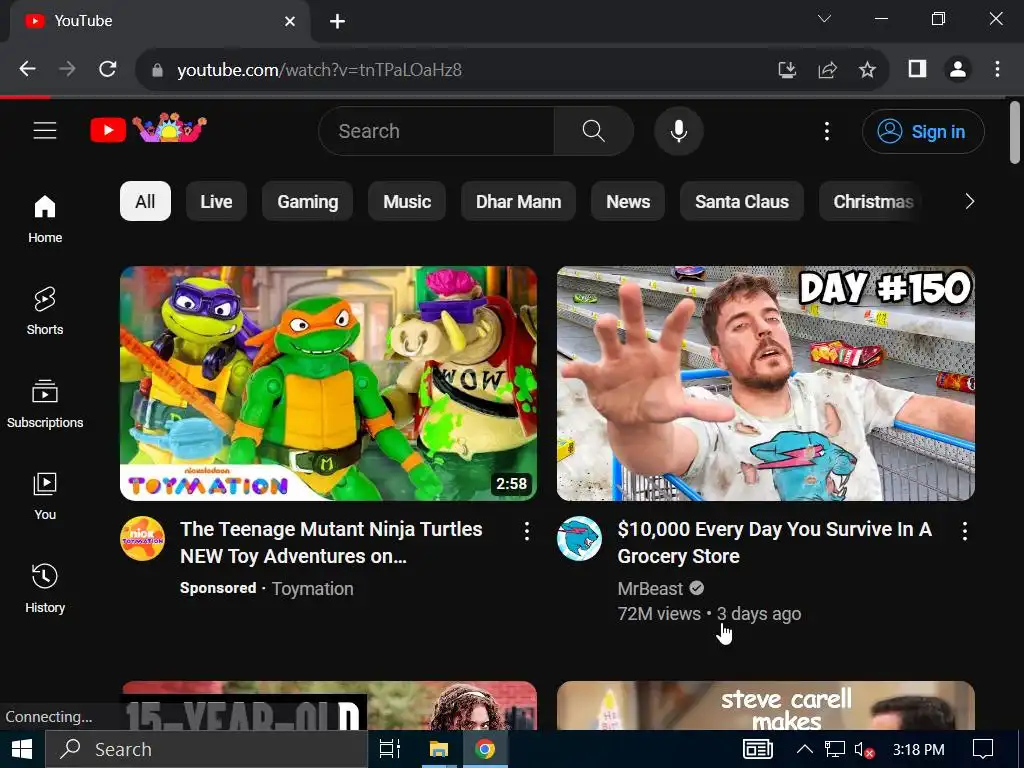Go back in Chrome
Viewport: 1024px width, 768px height.
point(27,69)
